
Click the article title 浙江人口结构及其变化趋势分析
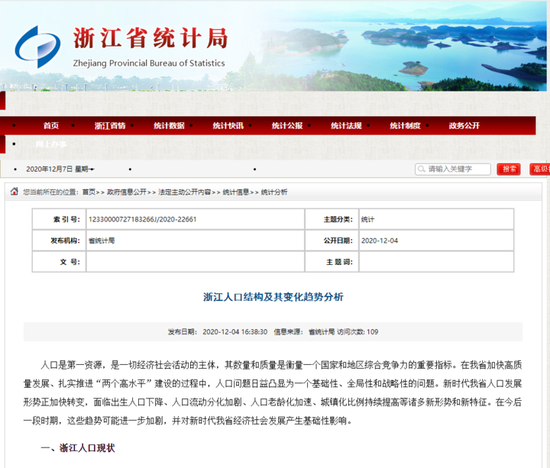click(x=273, y=297)
